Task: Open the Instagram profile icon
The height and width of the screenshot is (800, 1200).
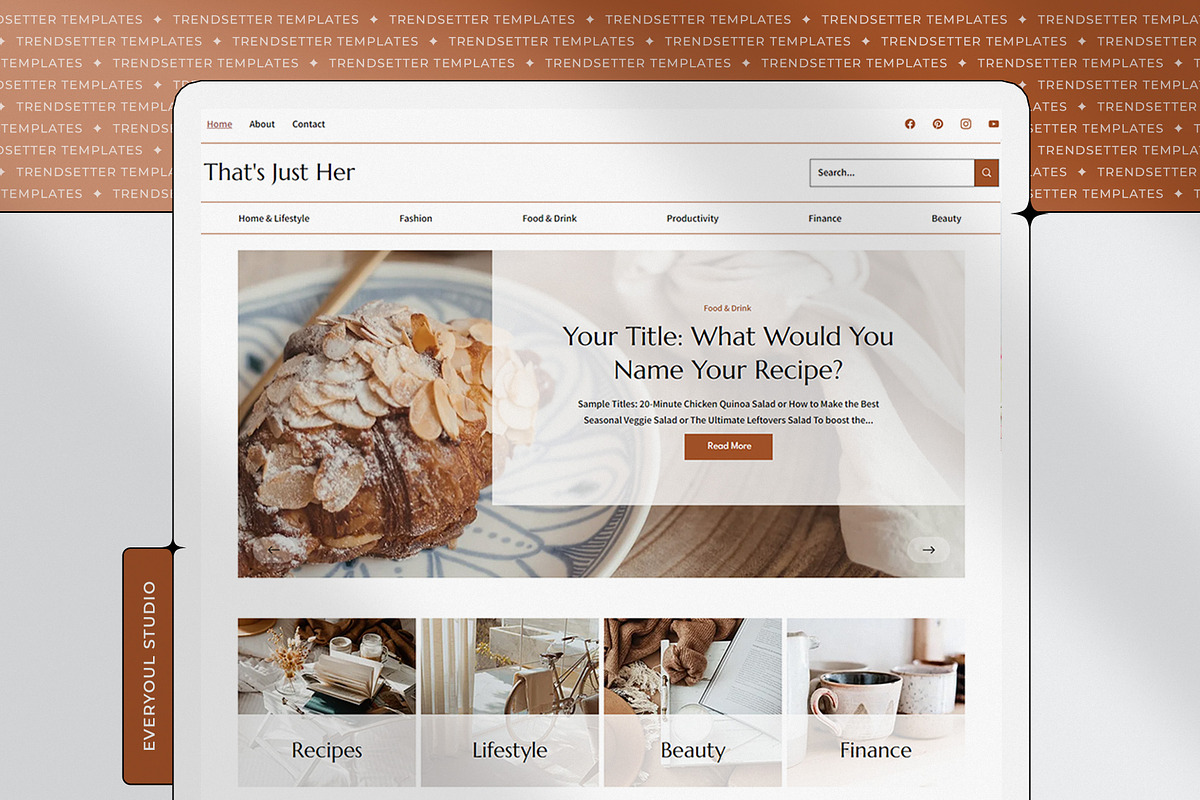Action: pos(966,124)
